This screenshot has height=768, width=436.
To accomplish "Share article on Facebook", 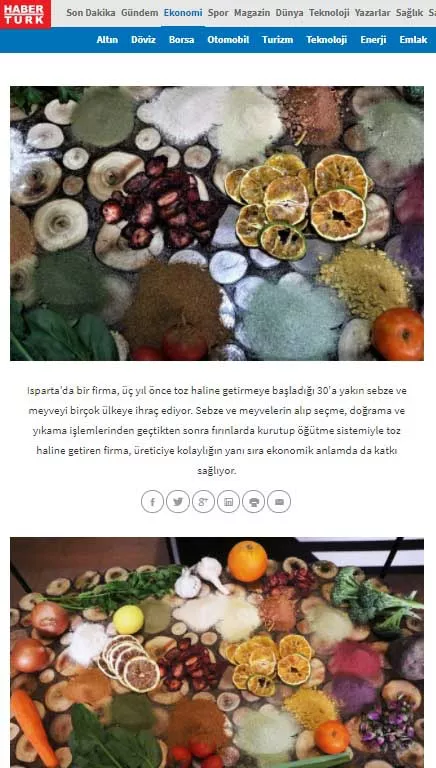I will point(152,502).
